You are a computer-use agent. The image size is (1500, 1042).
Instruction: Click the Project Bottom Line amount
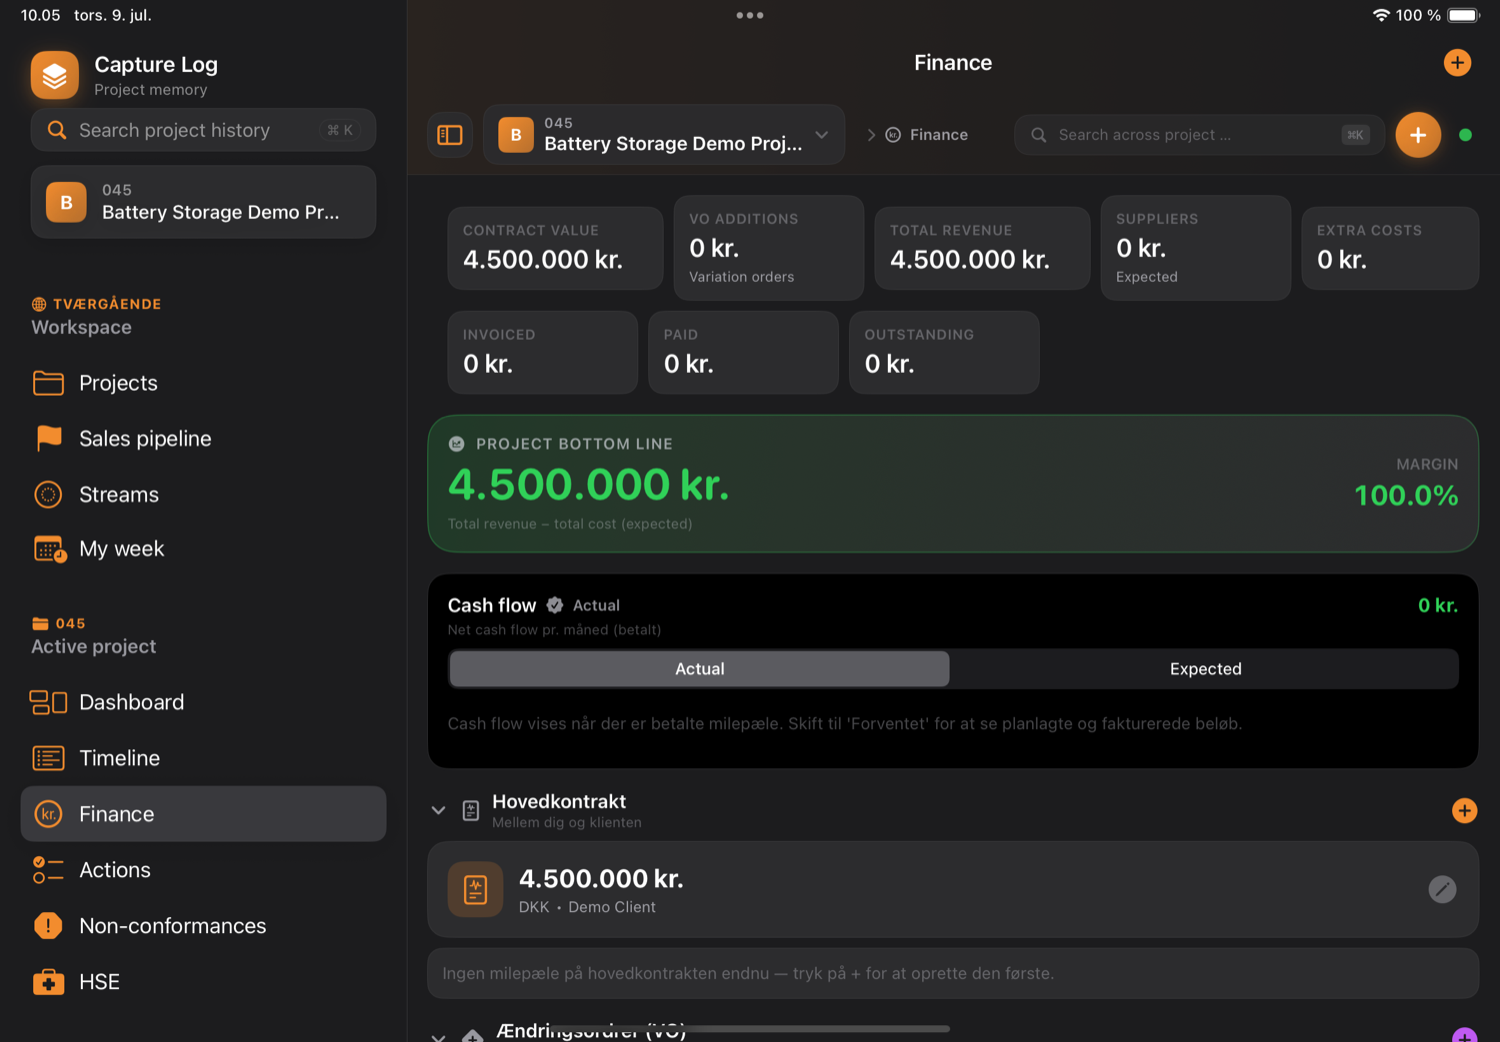[588, 485]
